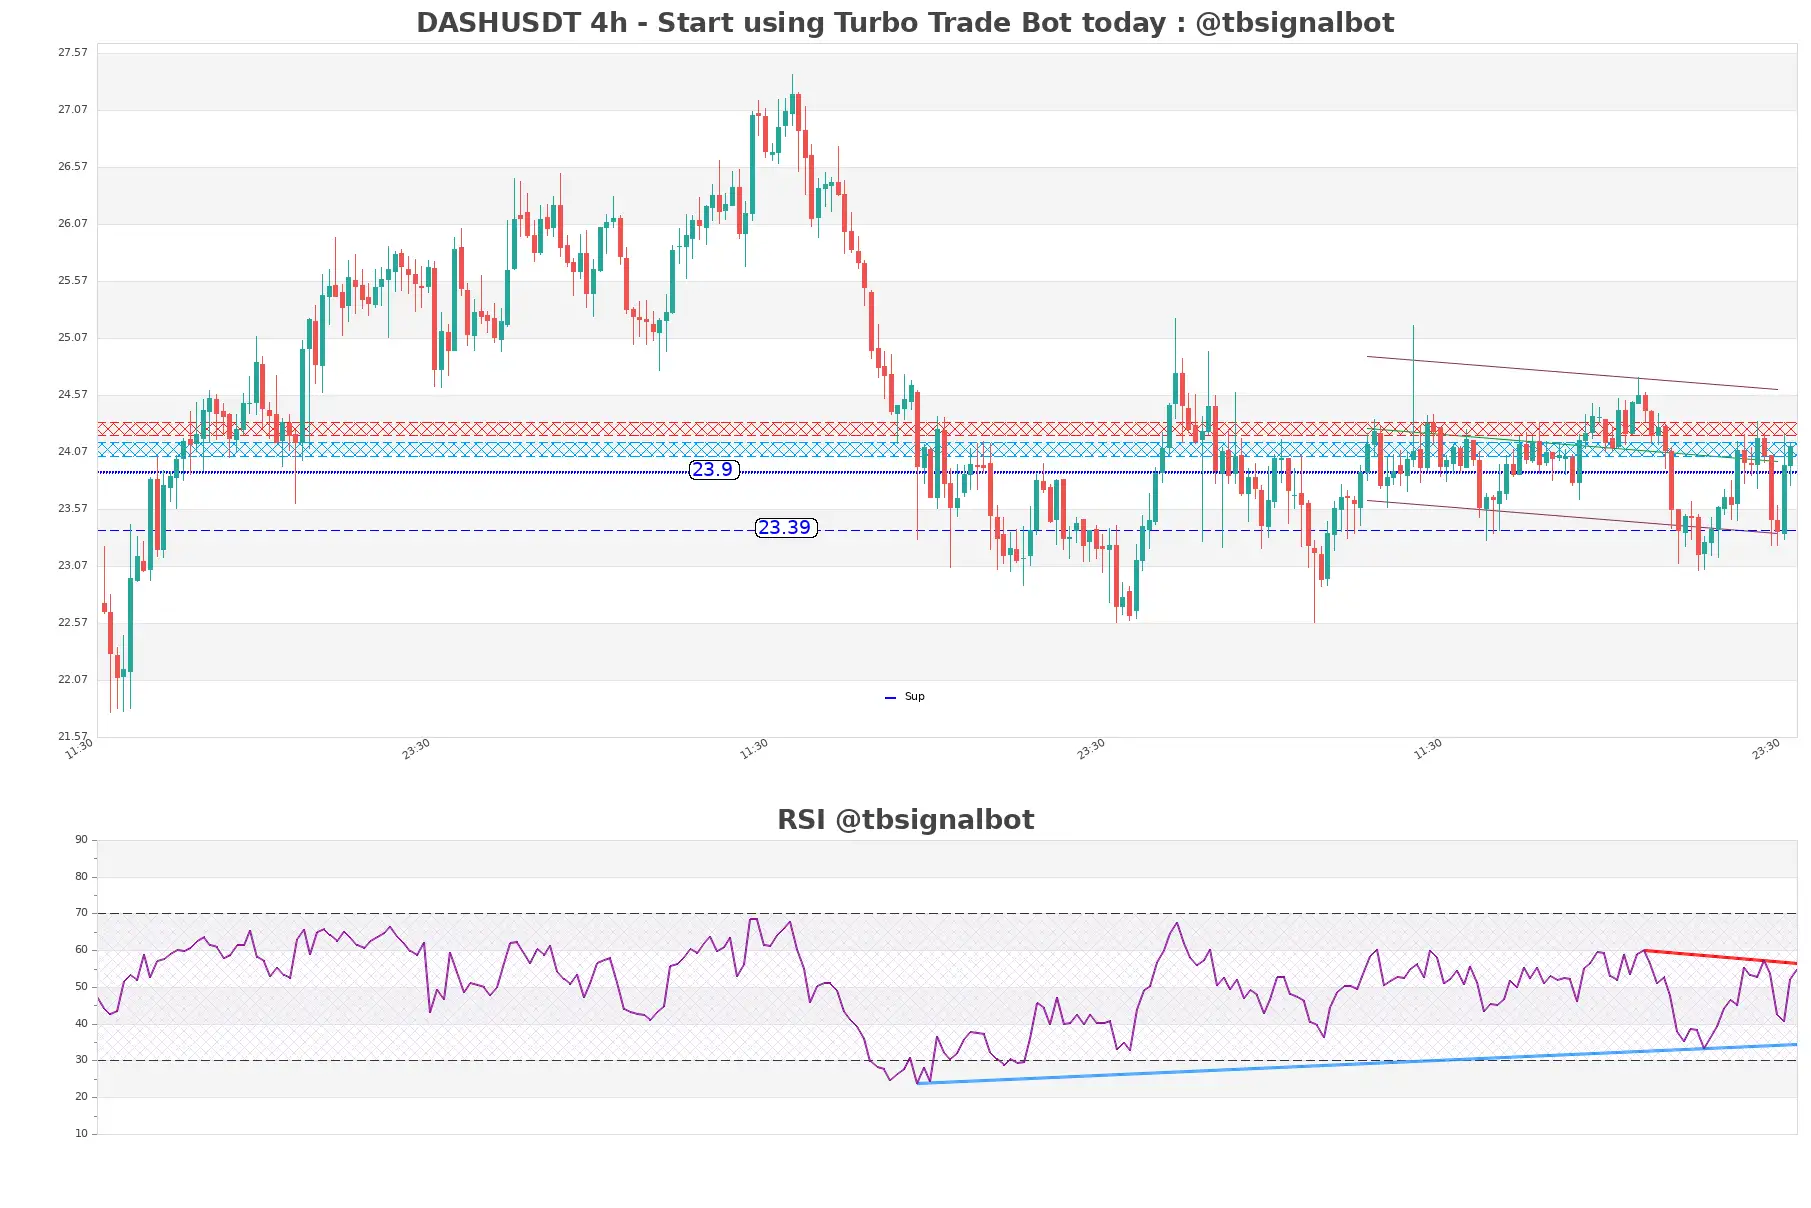Click the RSI 40 axis label

coord(81,1023)
